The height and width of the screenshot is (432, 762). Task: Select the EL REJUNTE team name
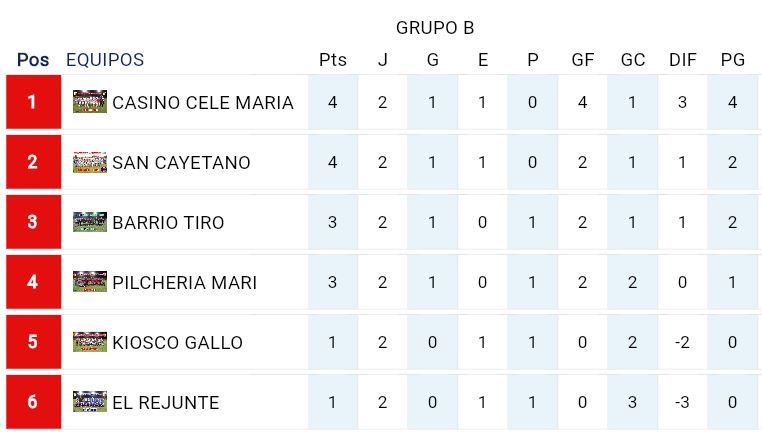coord(166,402)
